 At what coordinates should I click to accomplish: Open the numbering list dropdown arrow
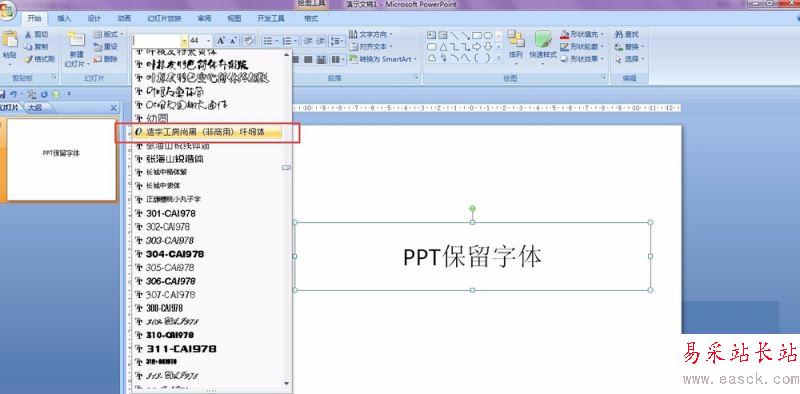coord(296,40)
